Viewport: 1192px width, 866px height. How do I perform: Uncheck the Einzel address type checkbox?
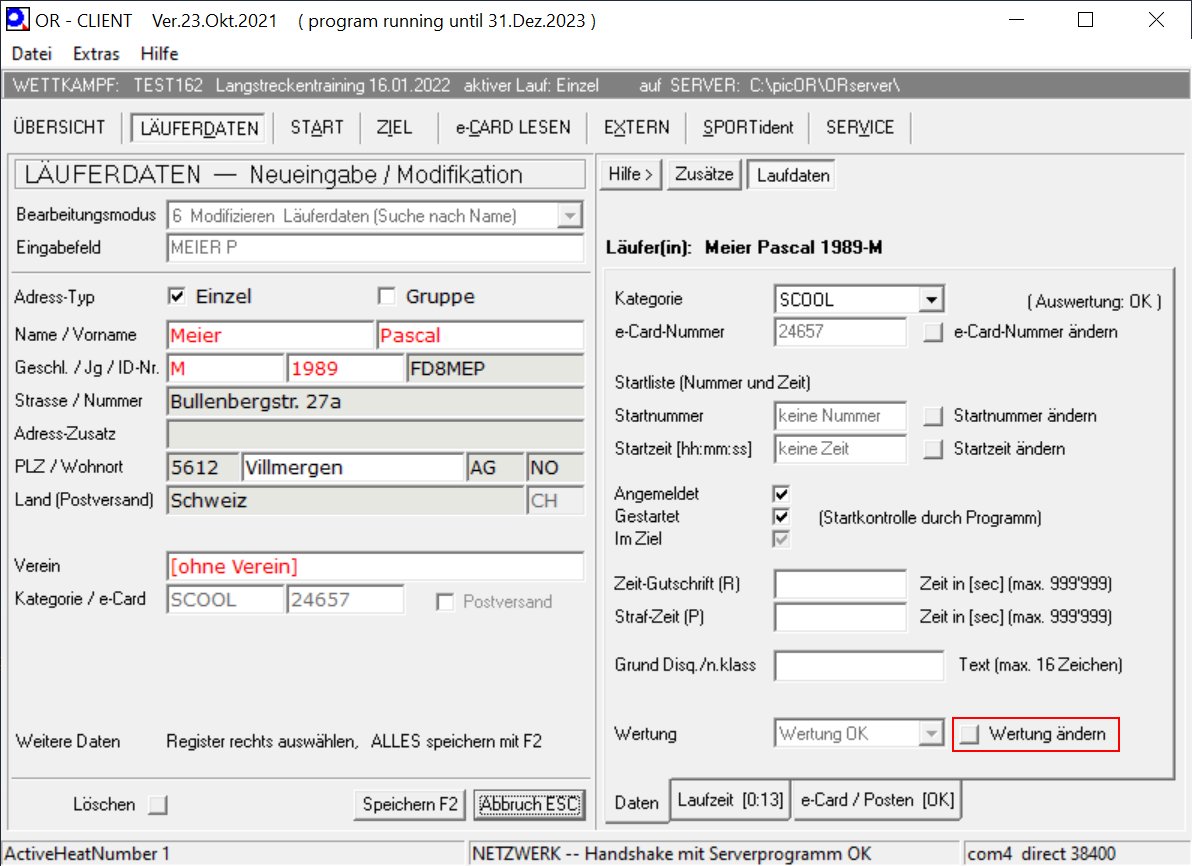click(x=177, y=297)
